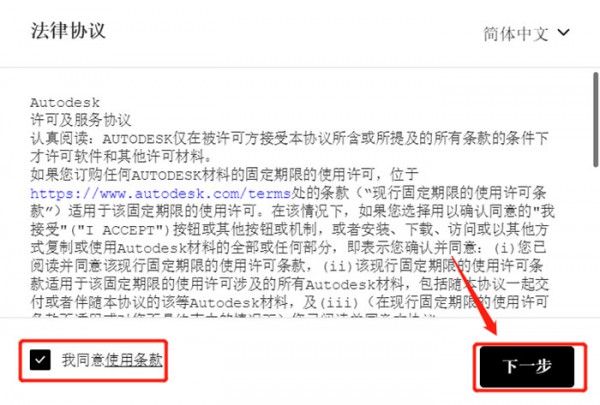
Task: Click the agreement scrollbar thumb
Action: point(596,119)
